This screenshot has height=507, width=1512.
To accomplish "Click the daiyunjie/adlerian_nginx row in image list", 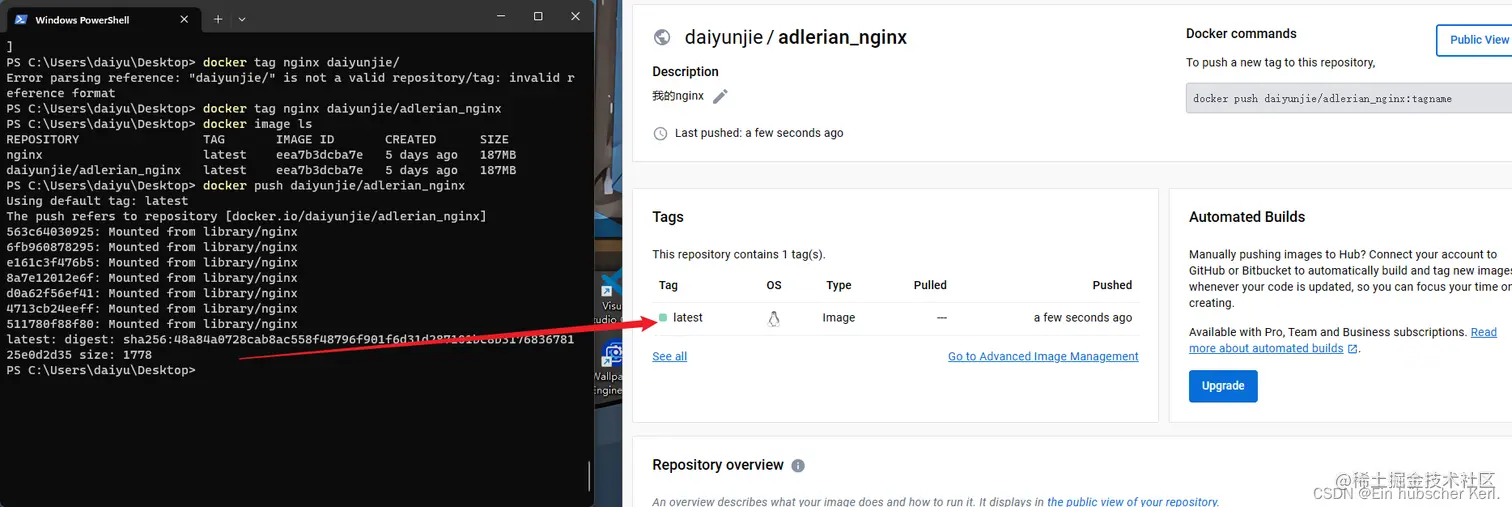I will (x=261, y=170).
